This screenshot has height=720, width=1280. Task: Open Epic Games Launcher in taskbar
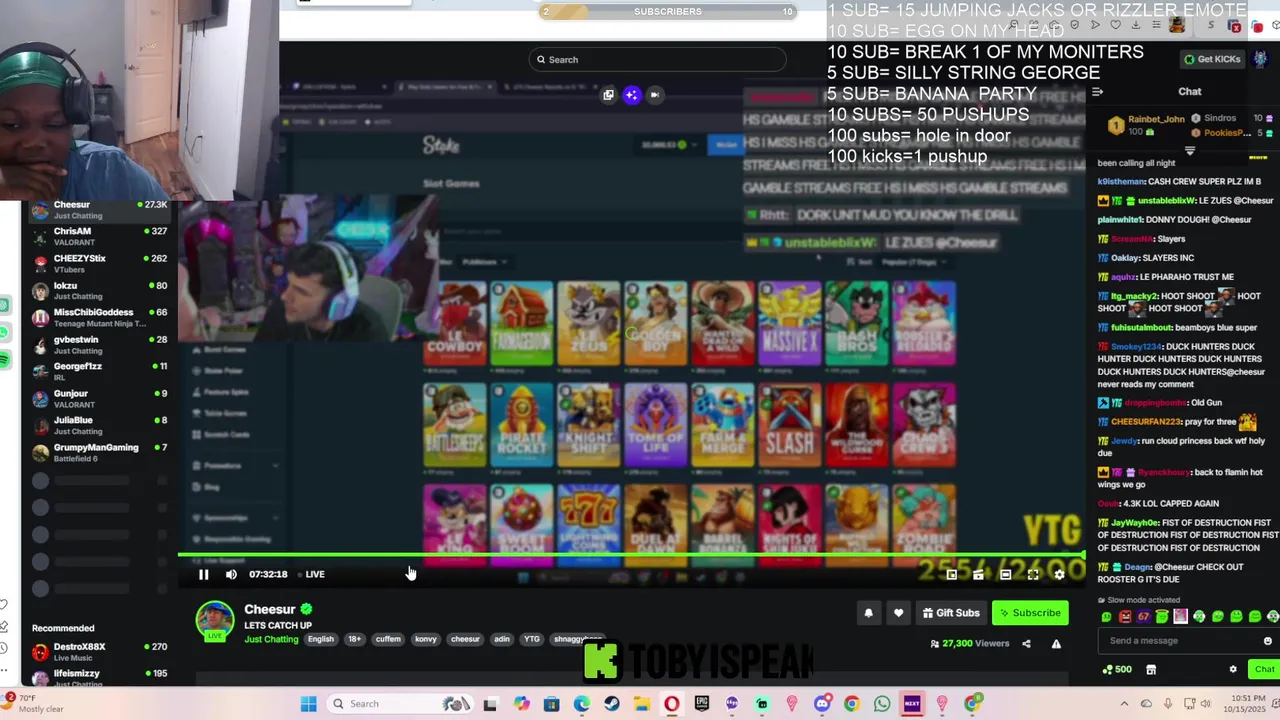[x=701, y=704]
